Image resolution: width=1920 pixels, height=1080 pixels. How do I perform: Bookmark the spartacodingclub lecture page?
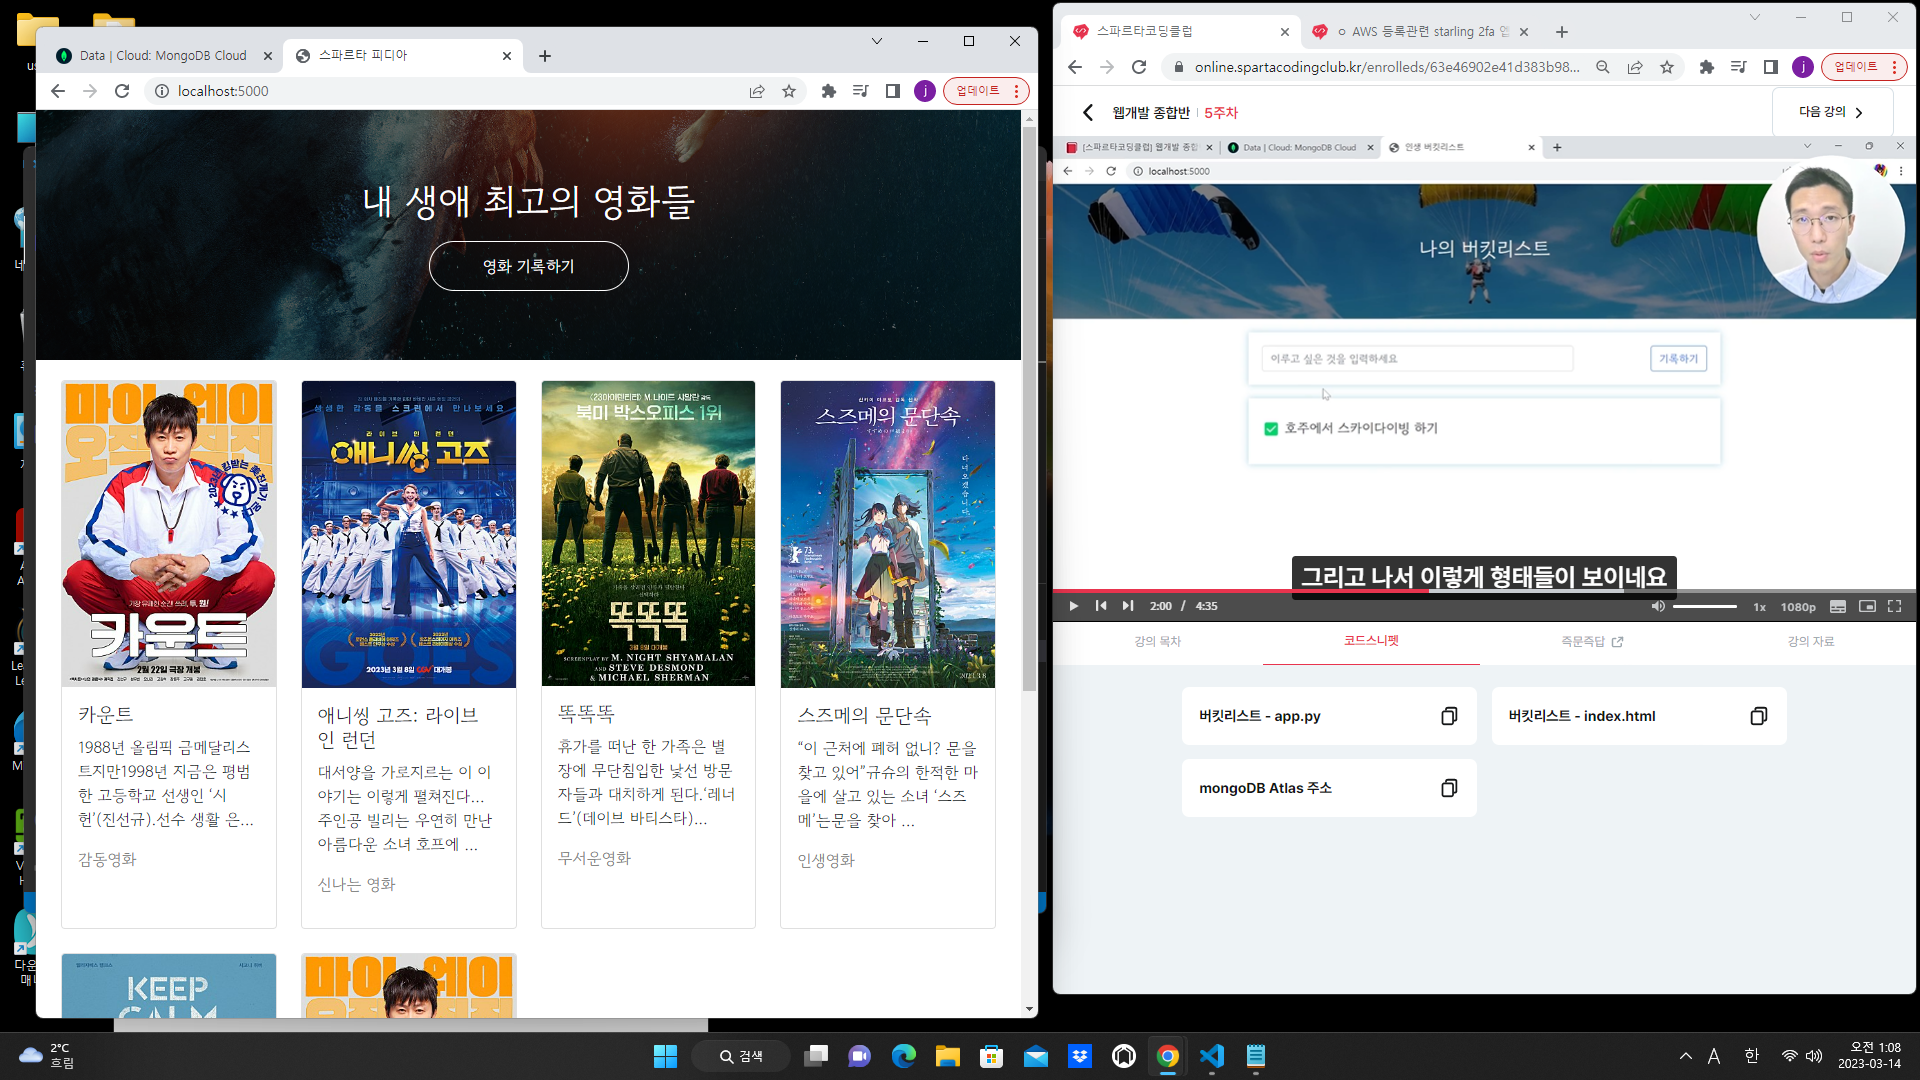(1667, 67)
